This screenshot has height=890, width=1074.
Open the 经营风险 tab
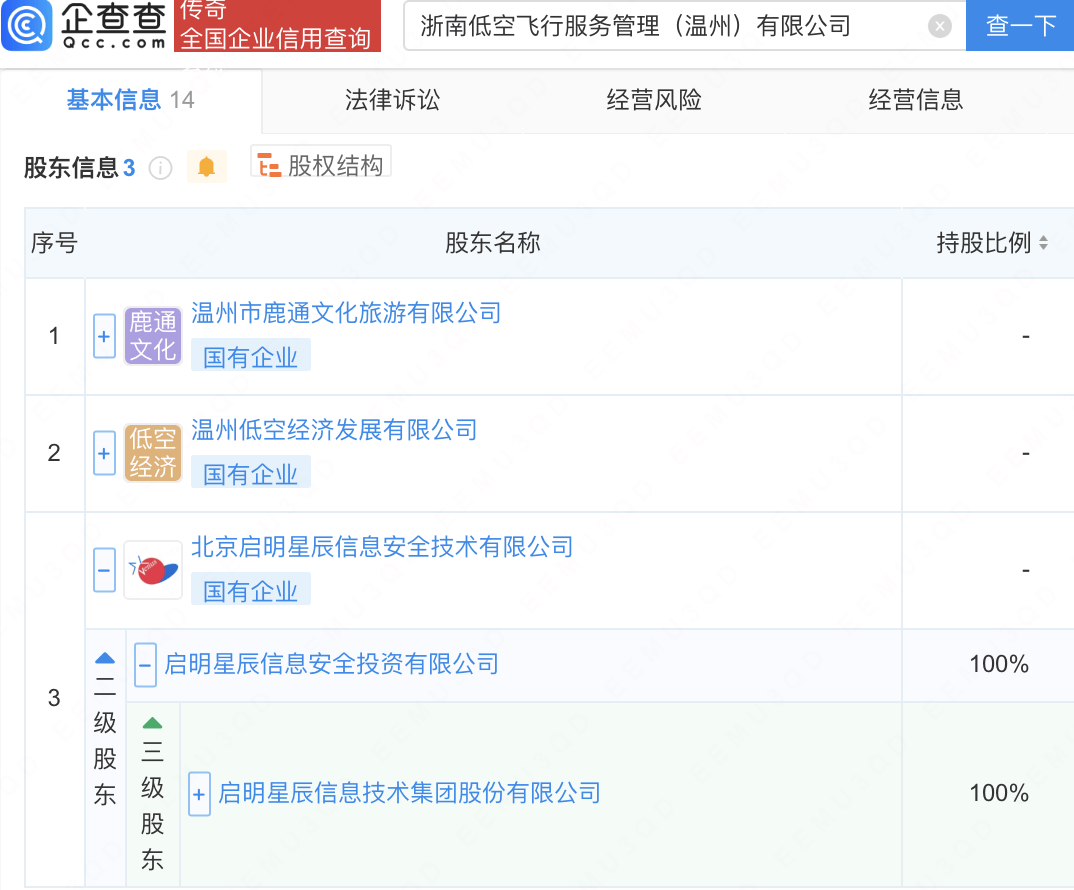(653, 100)
